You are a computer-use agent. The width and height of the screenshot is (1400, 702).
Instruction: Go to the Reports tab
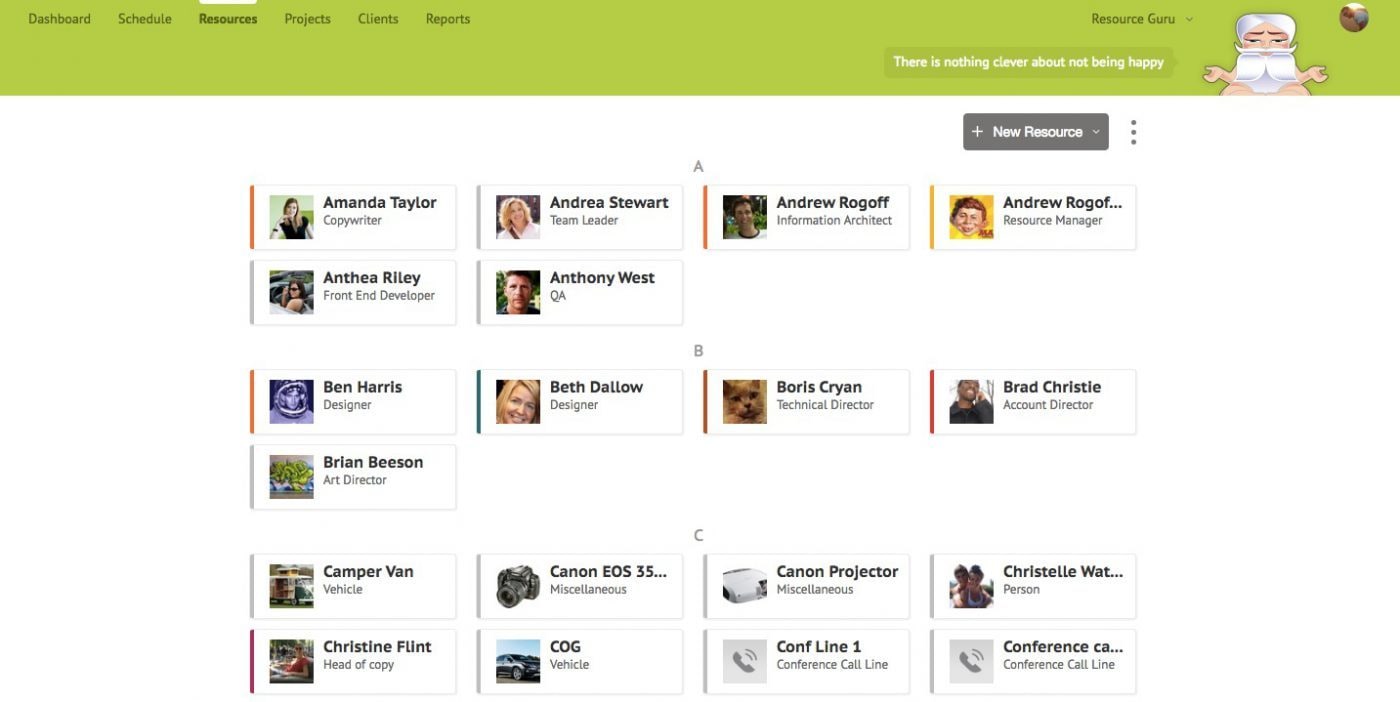(447, 19)
